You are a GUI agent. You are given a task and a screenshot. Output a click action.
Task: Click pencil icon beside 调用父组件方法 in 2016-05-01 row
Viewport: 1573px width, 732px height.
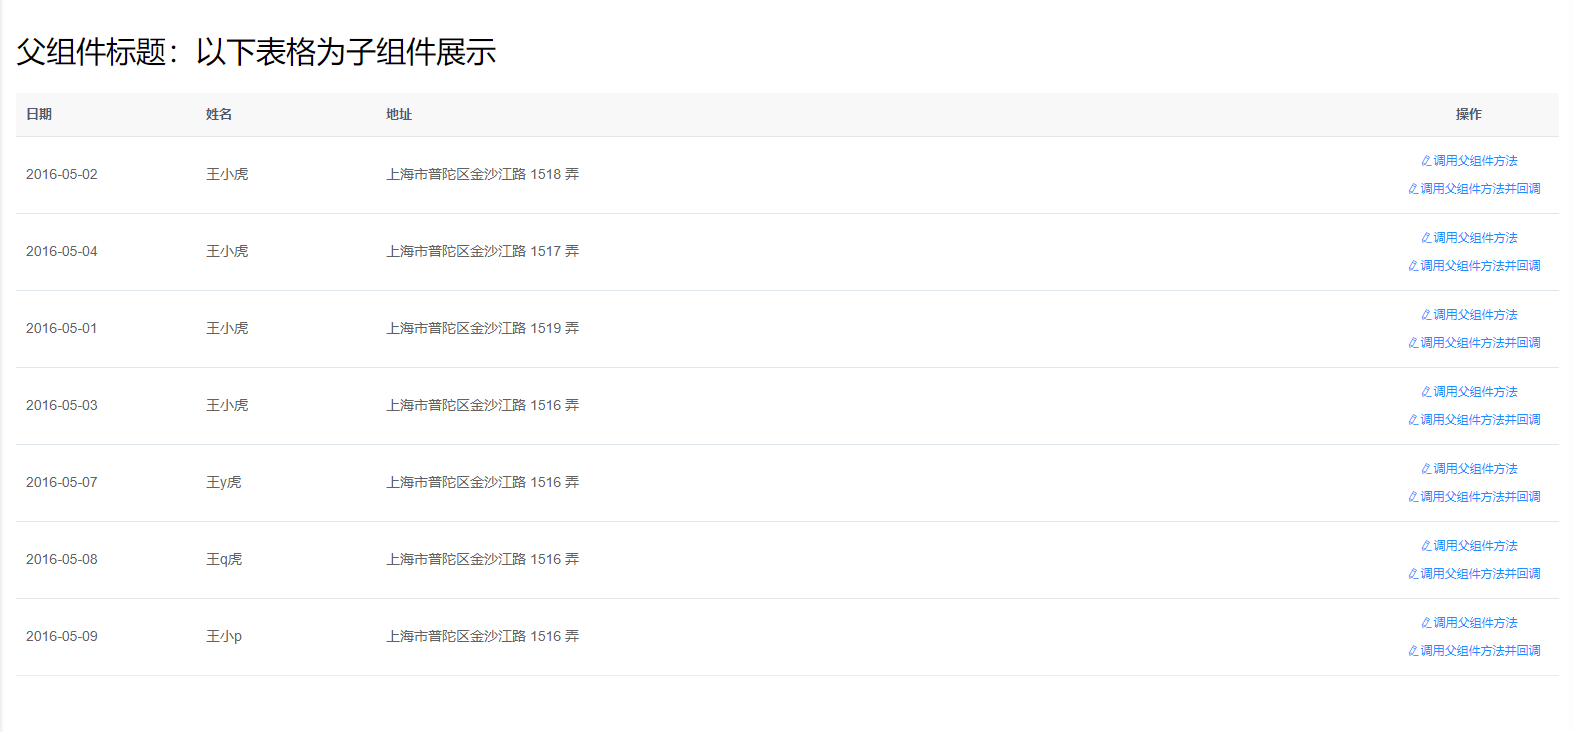point(1426,315)
